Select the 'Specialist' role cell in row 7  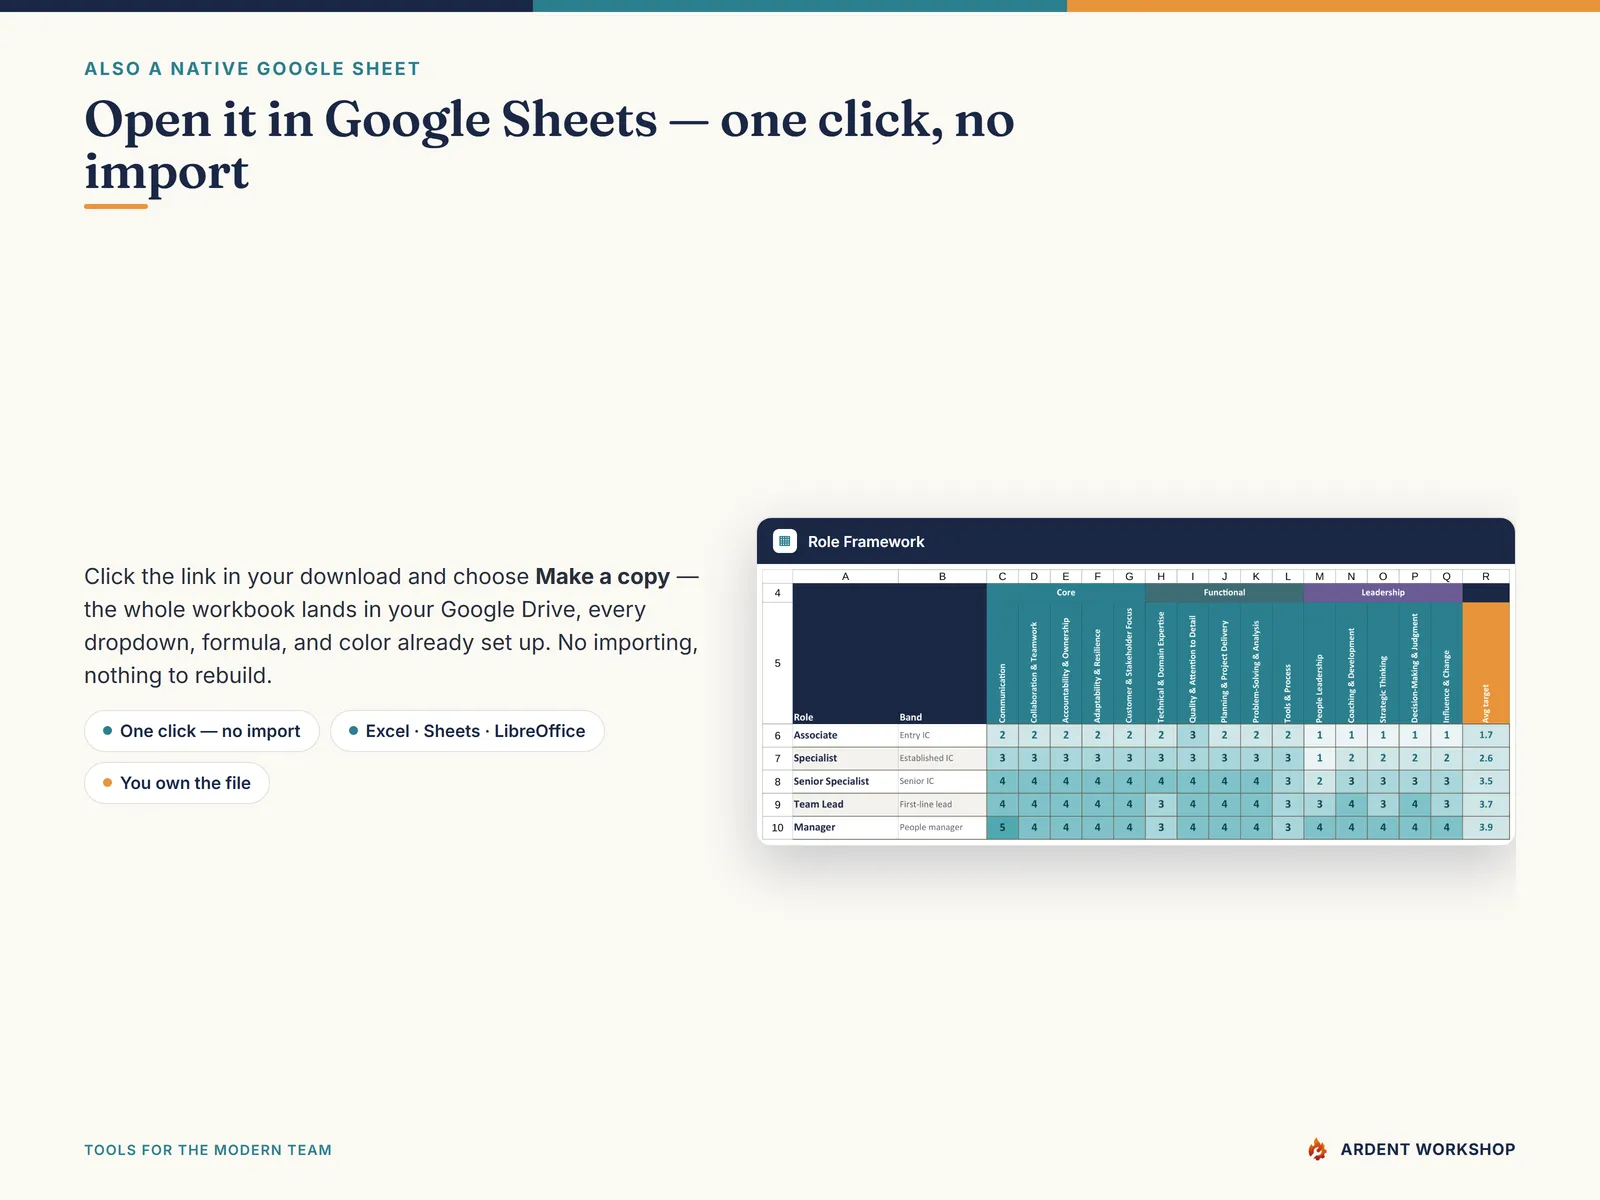[x=845, y=758]
